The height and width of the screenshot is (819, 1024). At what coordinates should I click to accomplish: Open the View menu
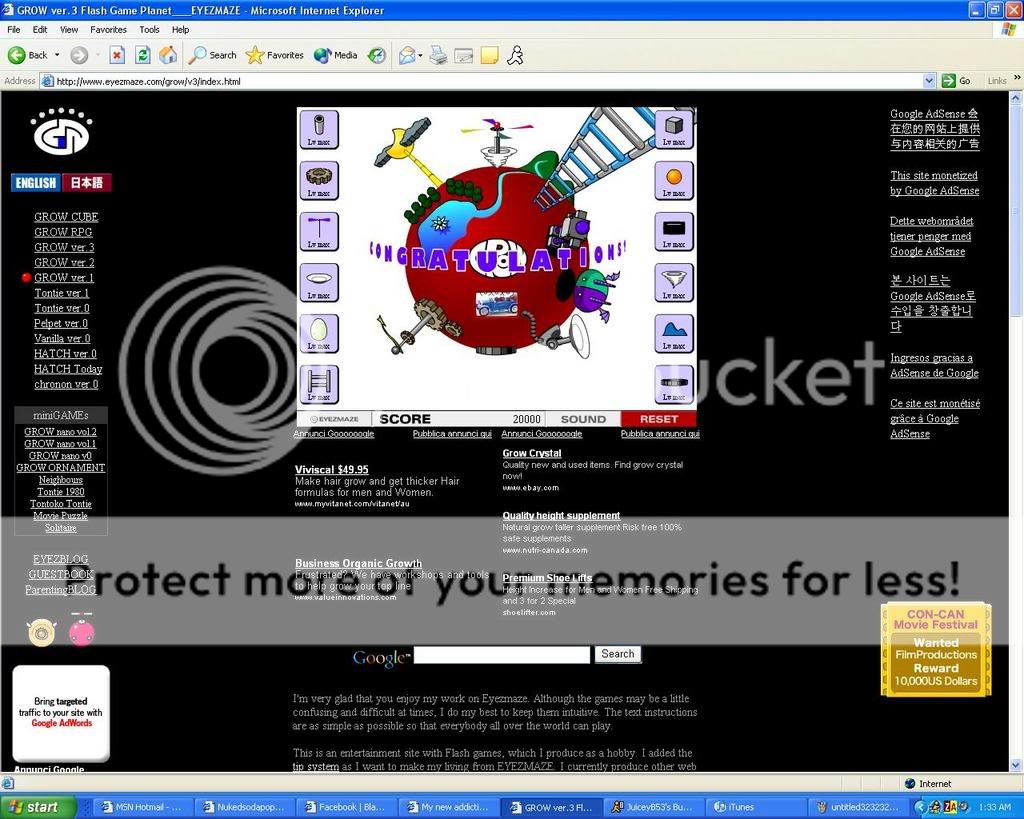click(x=69, y=29)
